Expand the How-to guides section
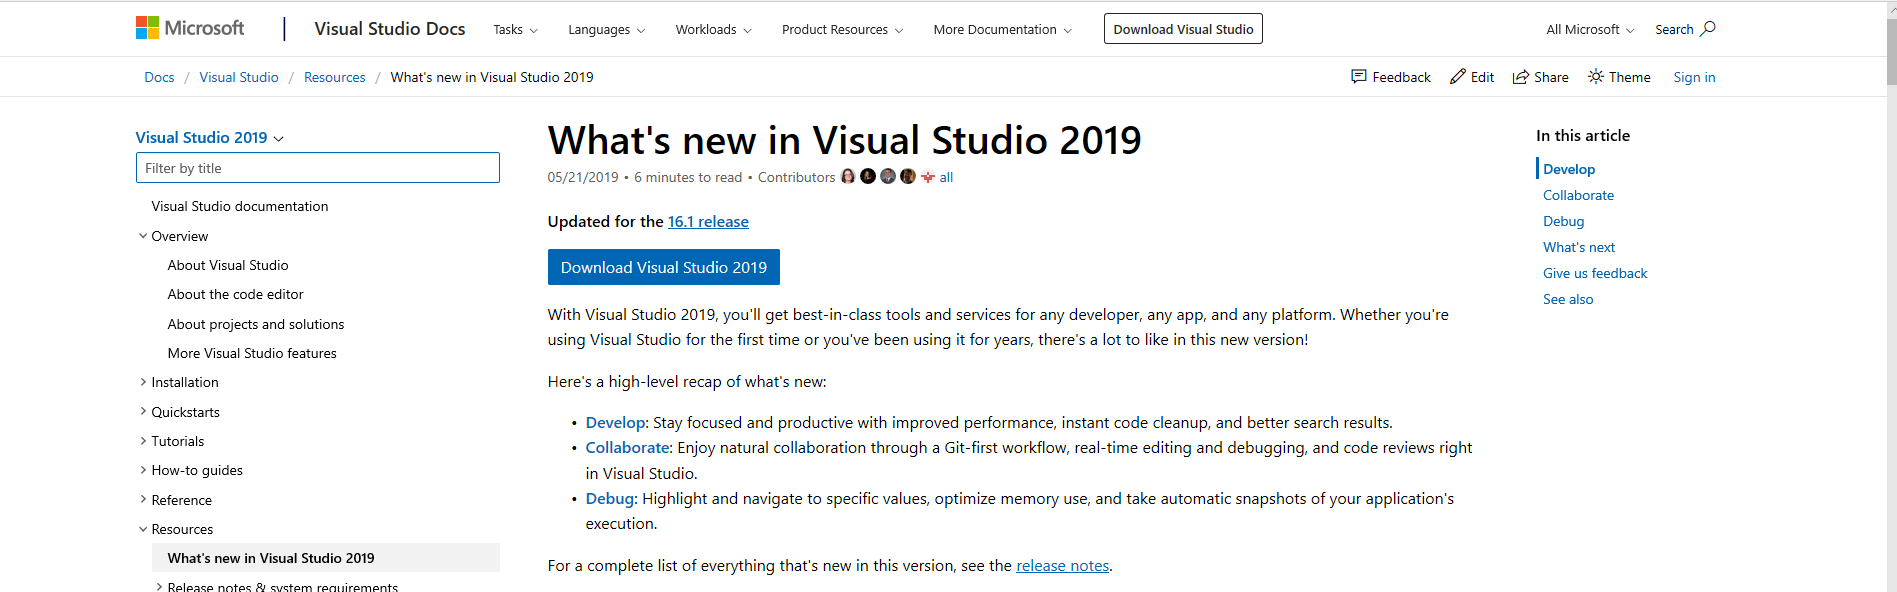 [x=143, y=470]
